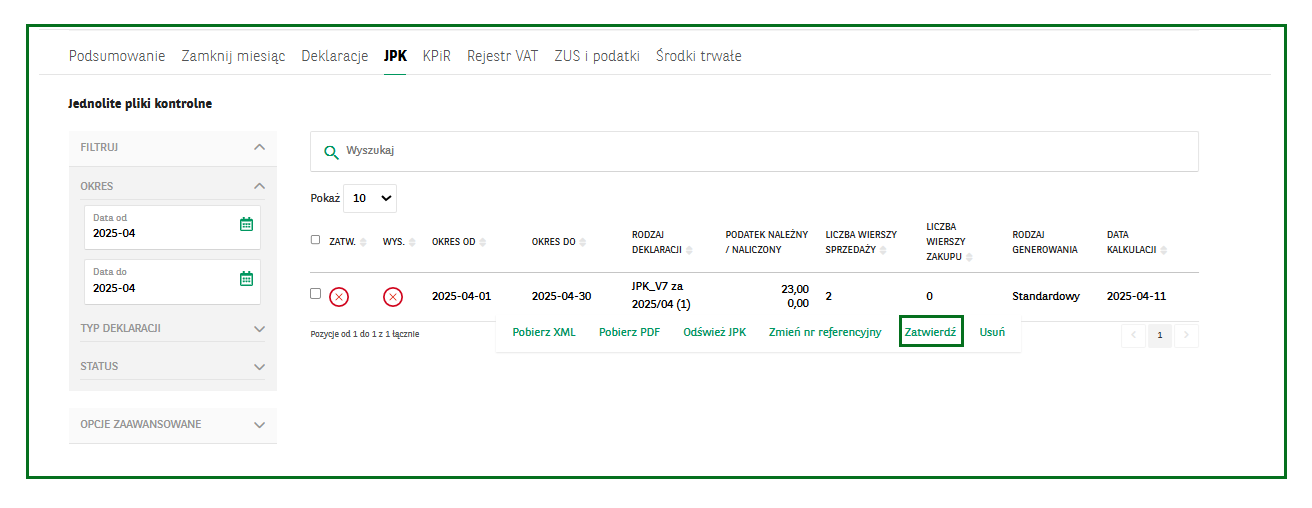Select page 1 in pagination

tap(1160, 335)
